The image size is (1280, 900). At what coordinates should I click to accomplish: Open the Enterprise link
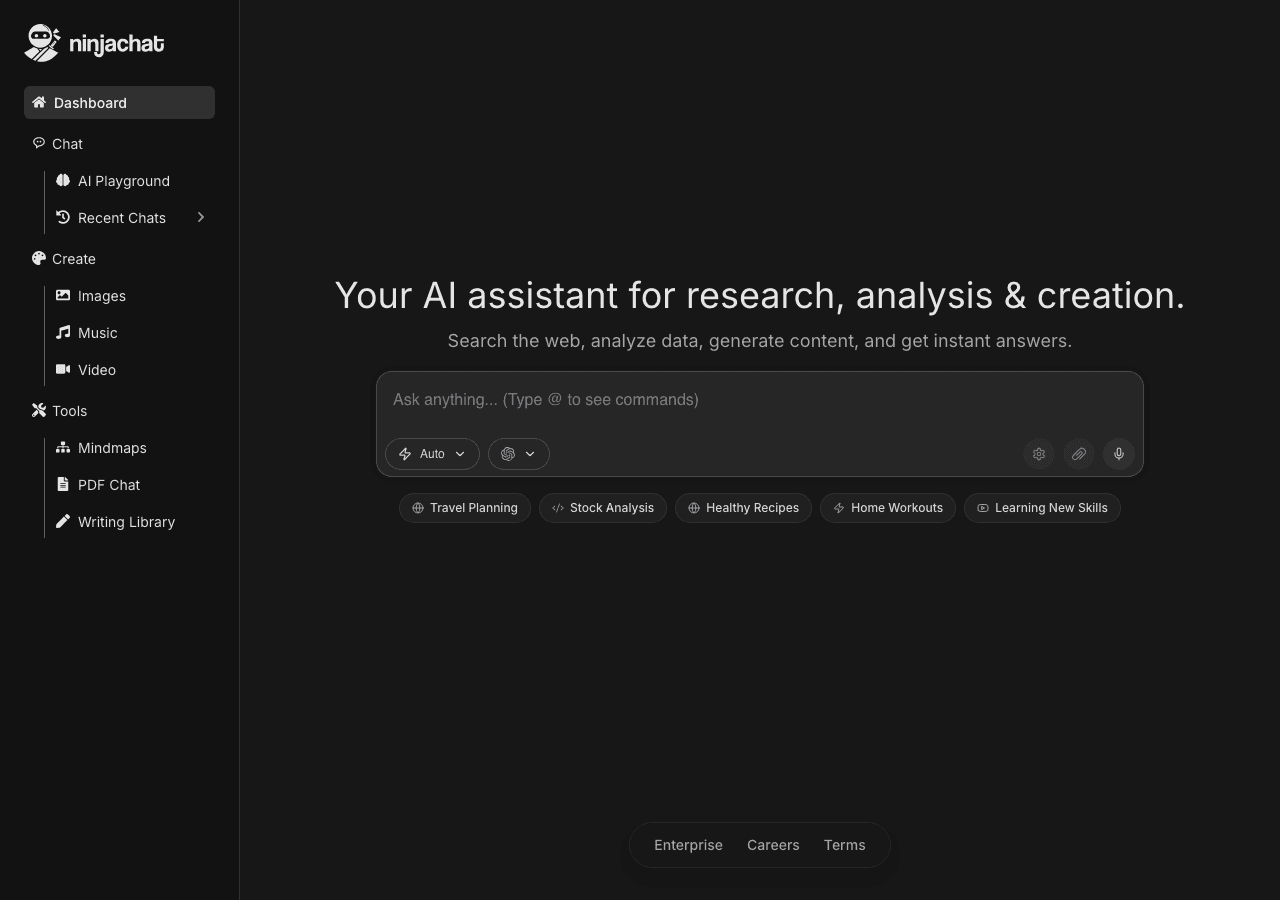(688, 845)
